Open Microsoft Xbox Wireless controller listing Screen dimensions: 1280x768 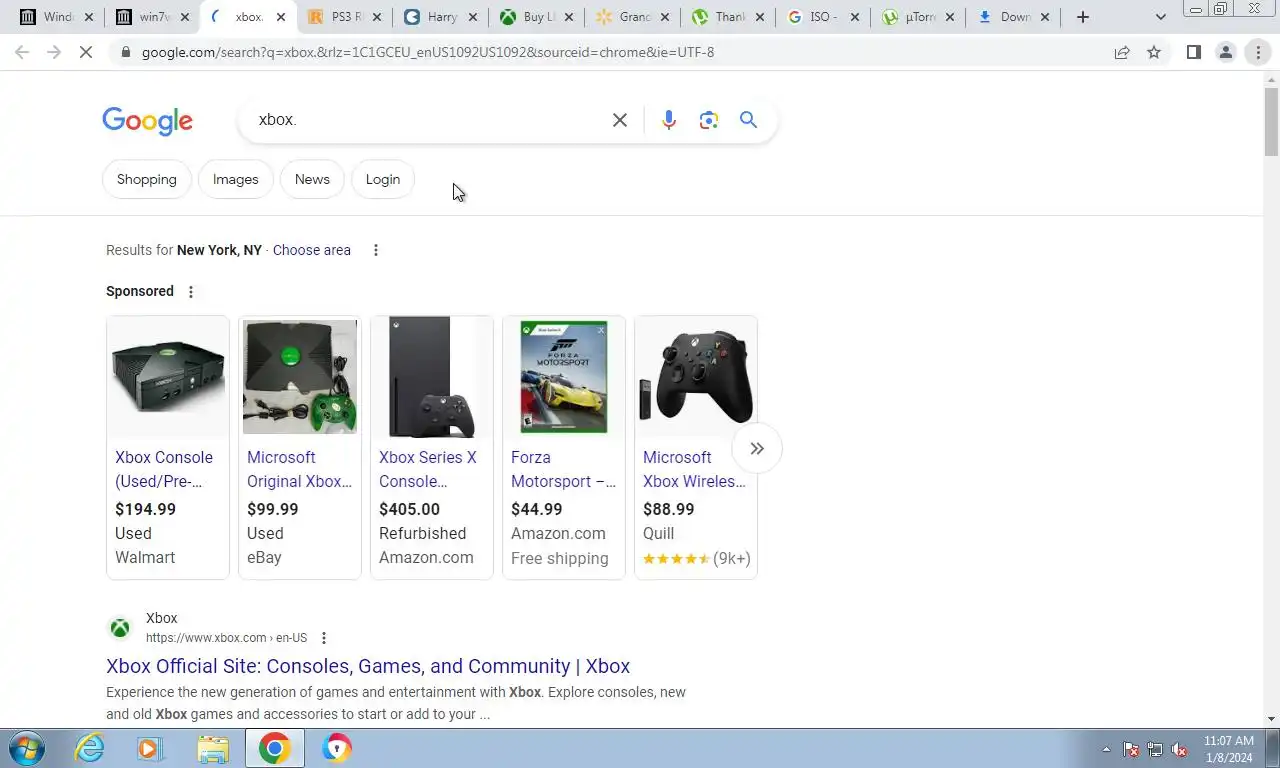[x=695, y=469]
